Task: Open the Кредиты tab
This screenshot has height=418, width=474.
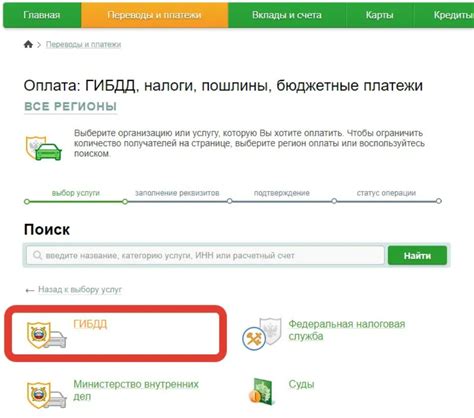Action: [x=444, y=15]
